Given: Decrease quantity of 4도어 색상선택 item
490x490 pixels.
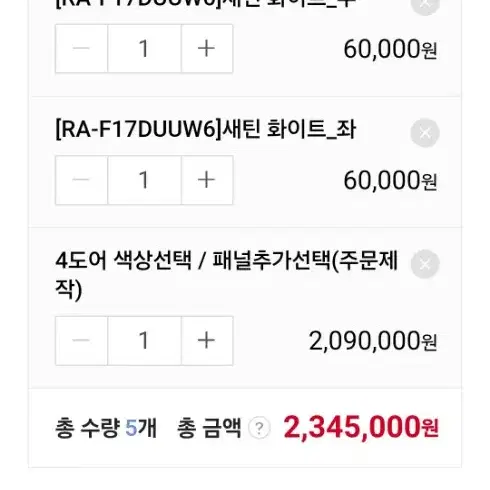Looking at the screenshot, I should [x=81, y=340].
